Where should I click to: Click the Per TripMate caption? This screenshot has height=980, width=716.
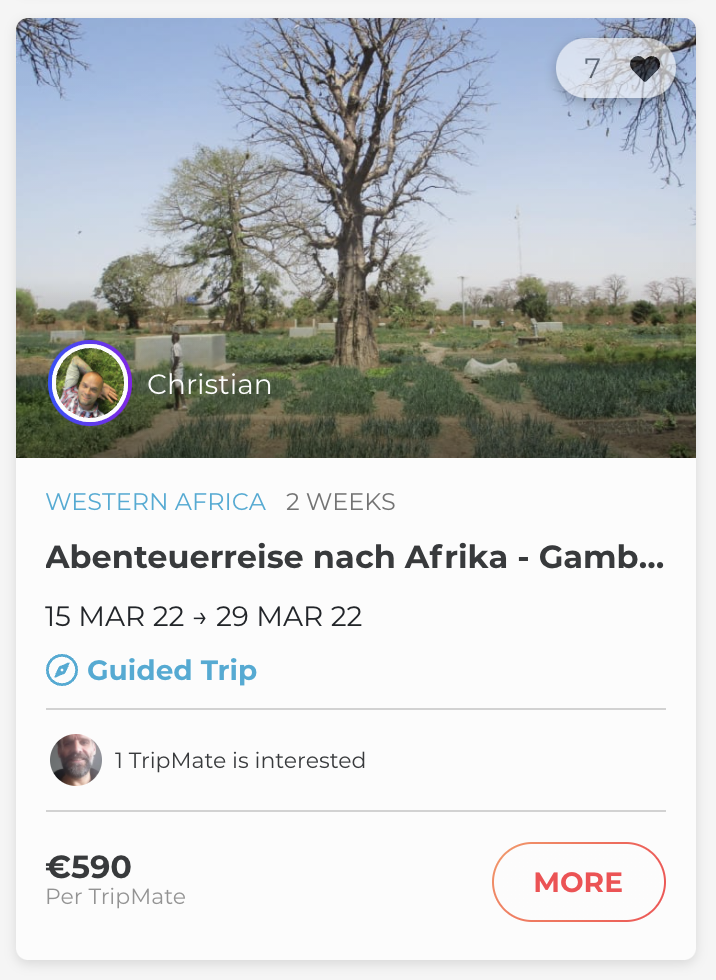click(116, 897)
